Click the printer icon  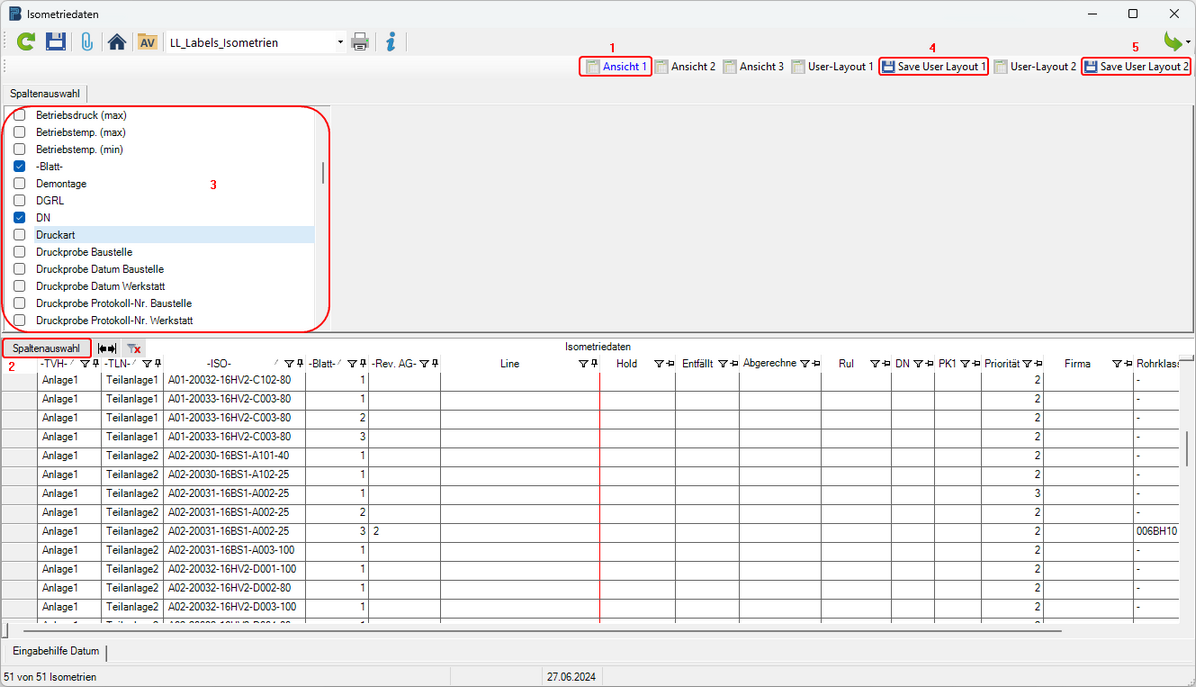pyautogui.click(x=360, y=42)
